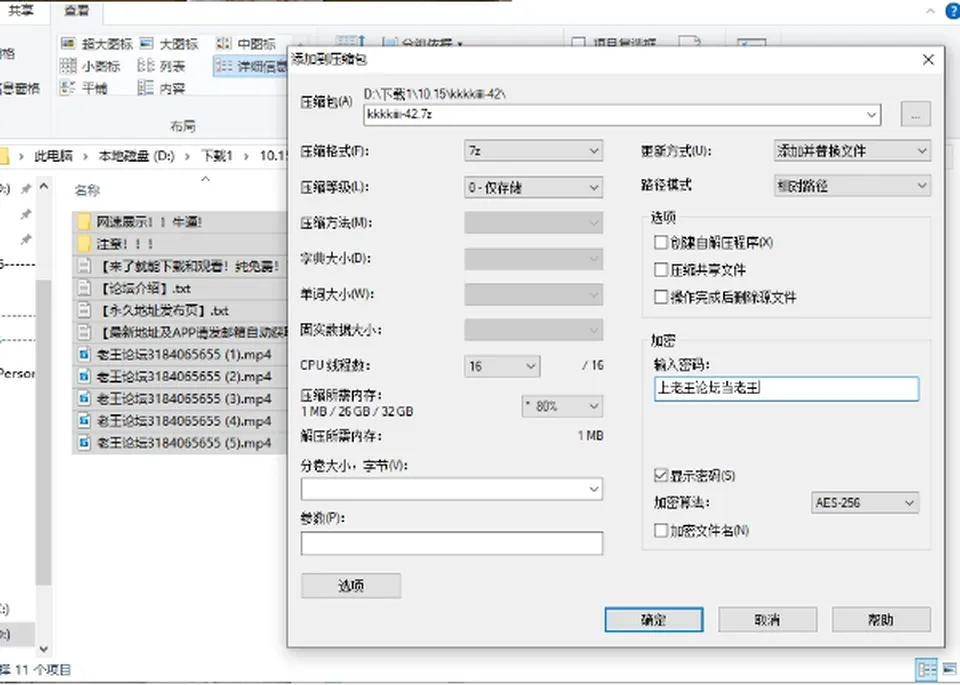Choose the 小图标 layout icon

point(69,66)
